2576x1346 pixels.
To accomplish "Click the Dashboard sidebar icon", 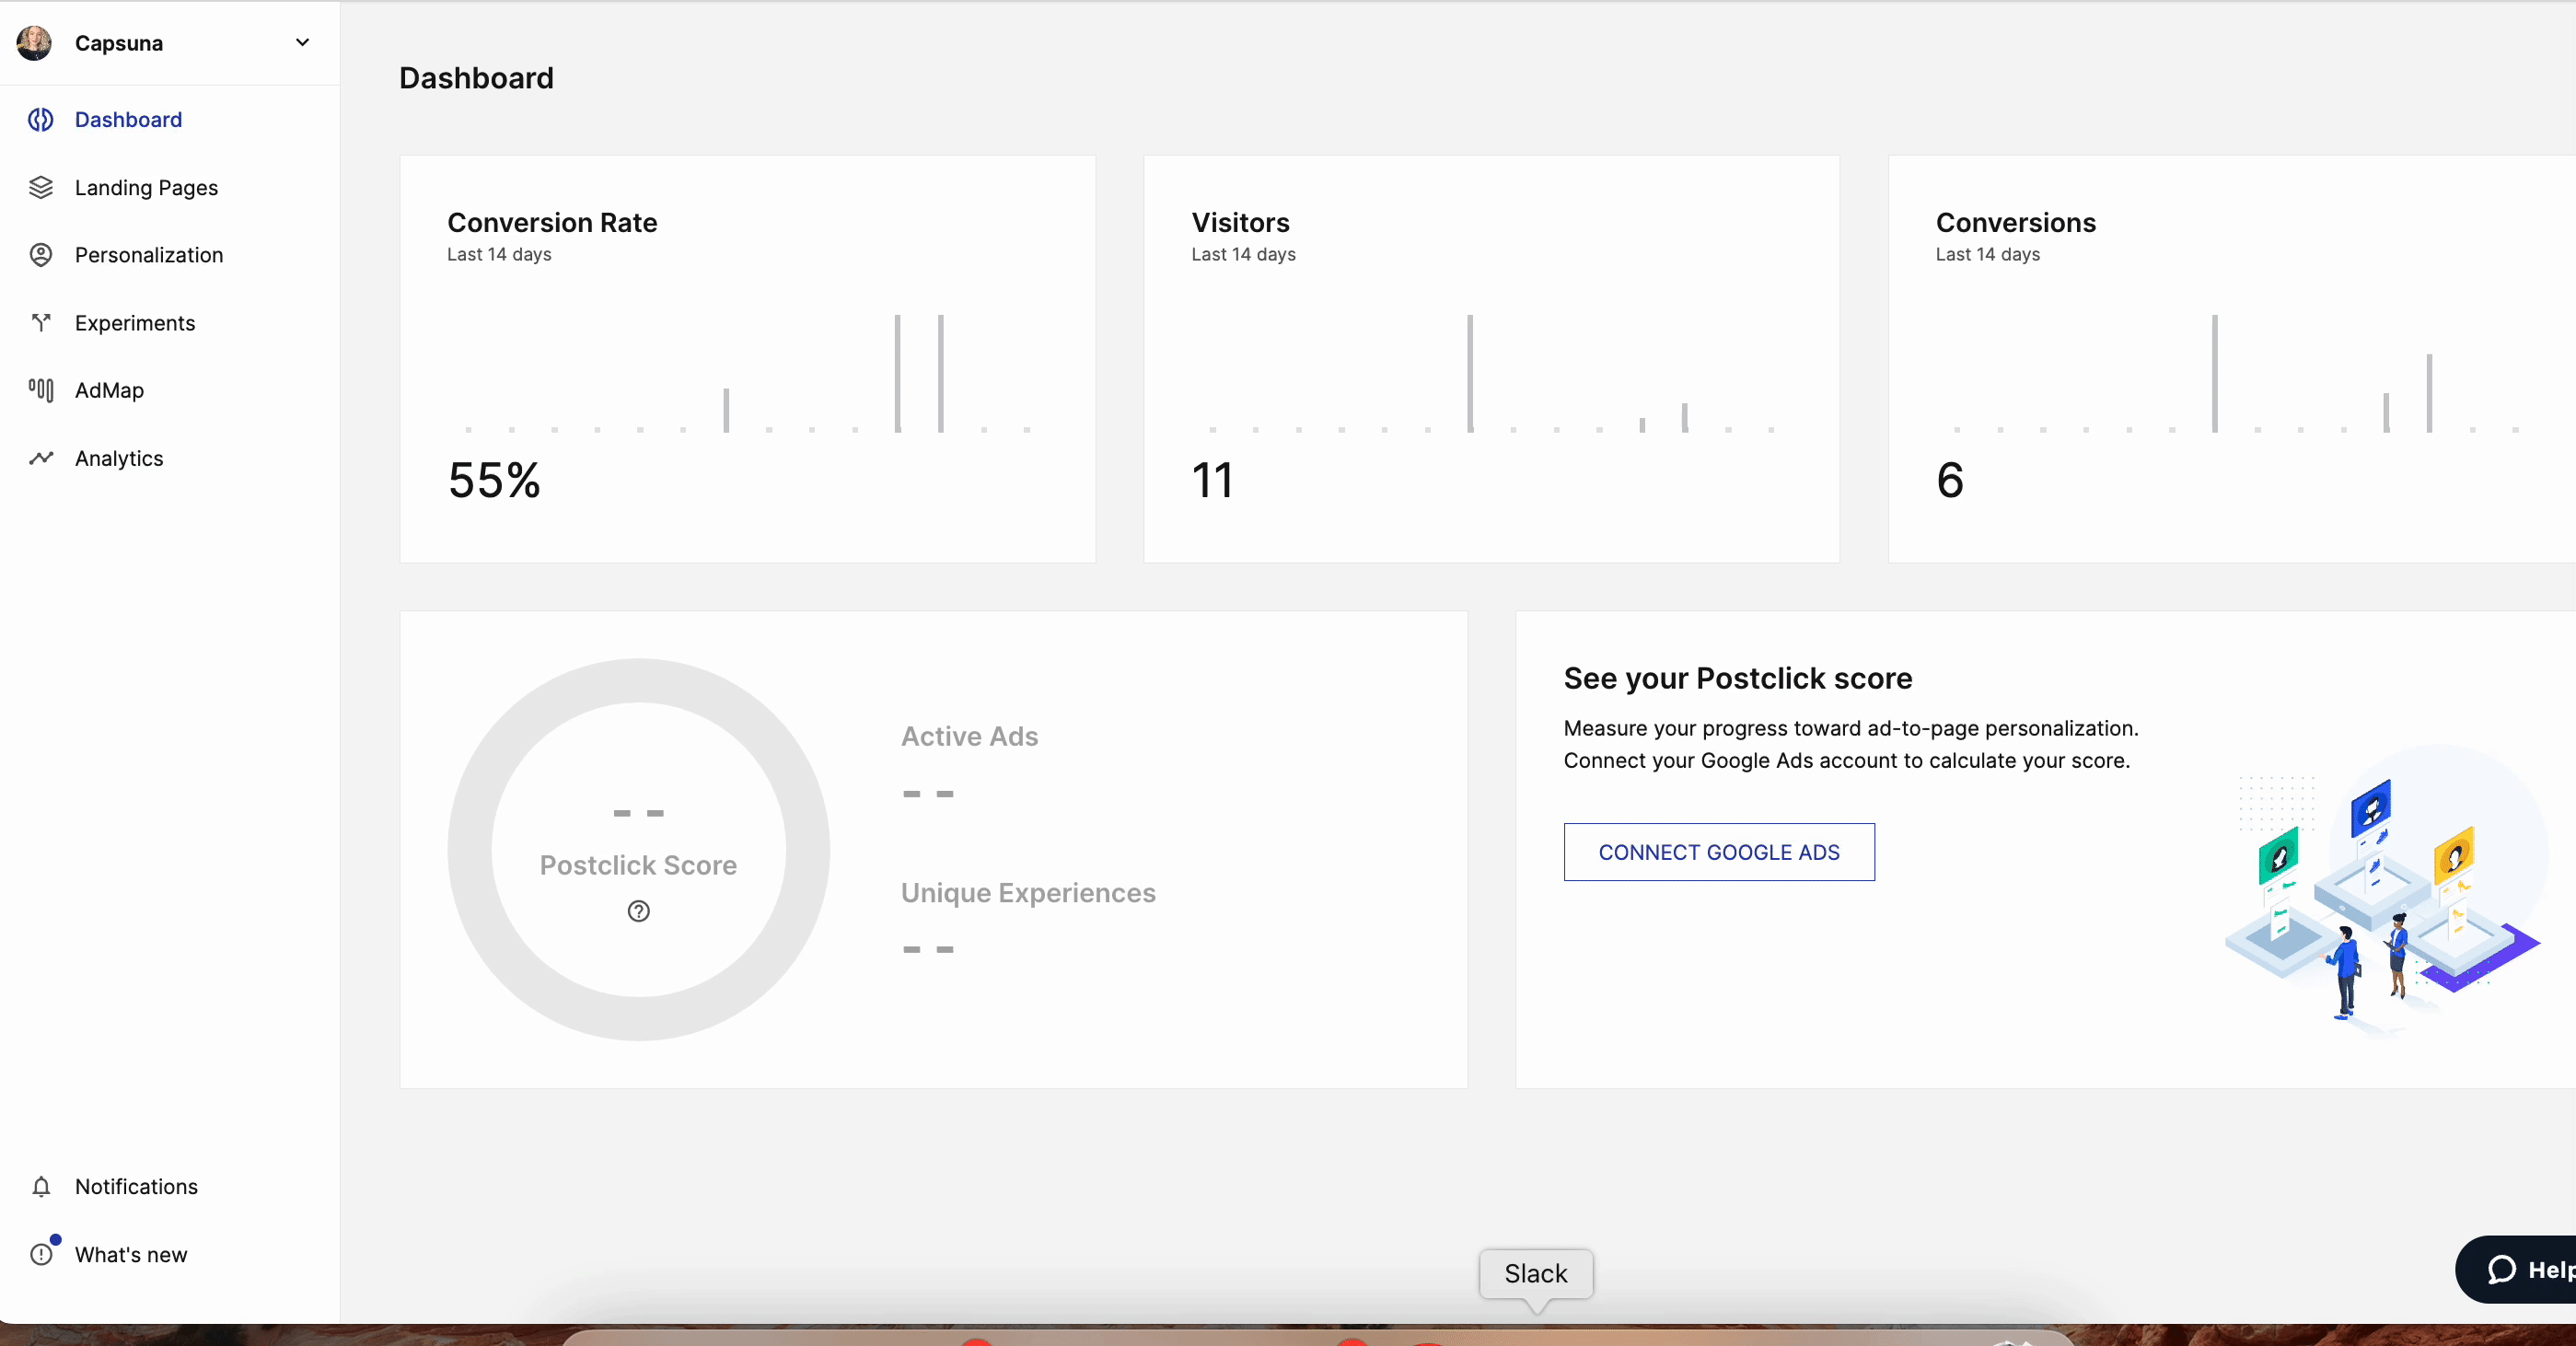I will click(40, 120).
